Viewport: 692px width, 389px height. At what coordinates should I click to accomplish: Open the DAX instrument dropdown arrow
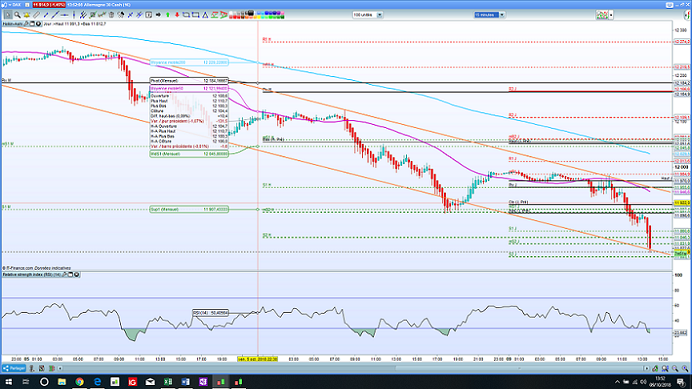11,4
